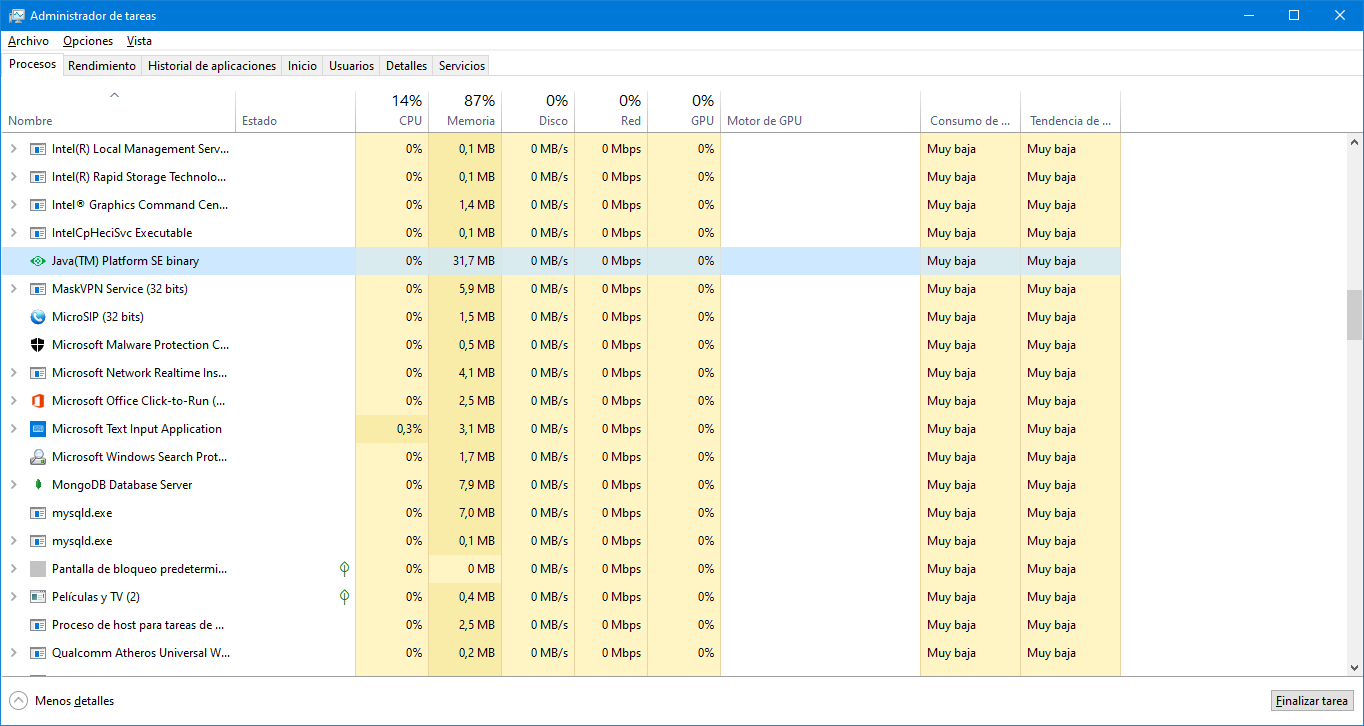
Task: Expand the Películas y TV (2) group
Action: (x=13, y=597)
